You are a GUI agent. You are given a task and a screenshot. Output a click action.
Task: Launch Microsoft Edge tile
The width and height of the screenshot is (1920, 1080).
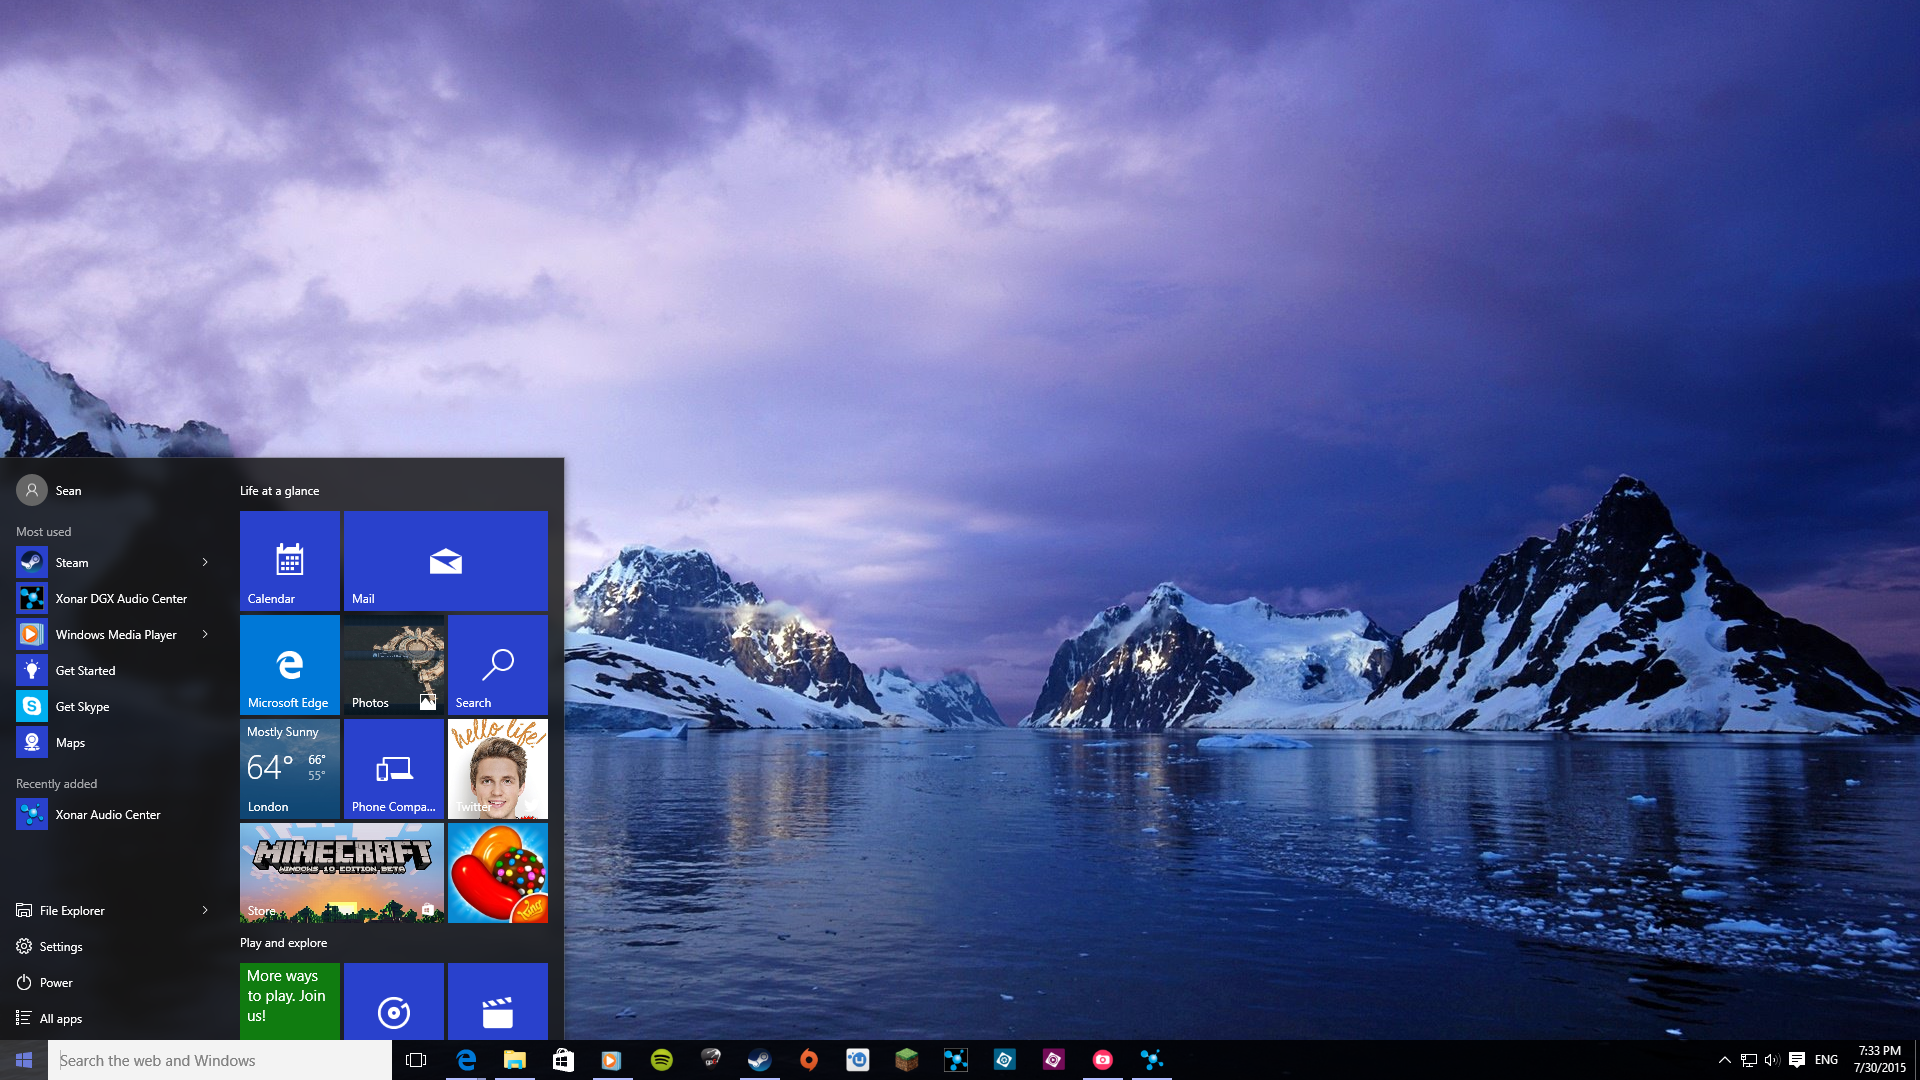[287, 663]
